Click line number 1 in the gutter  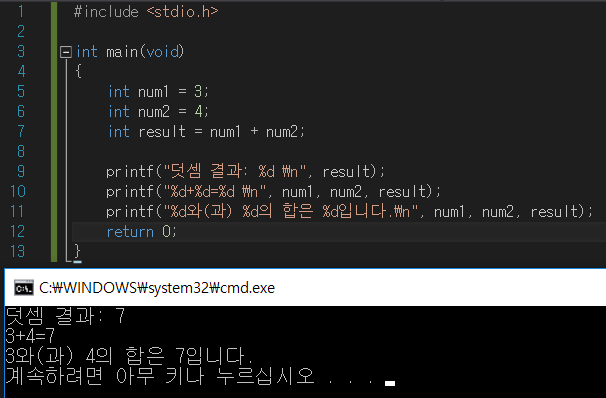point(21,12)
